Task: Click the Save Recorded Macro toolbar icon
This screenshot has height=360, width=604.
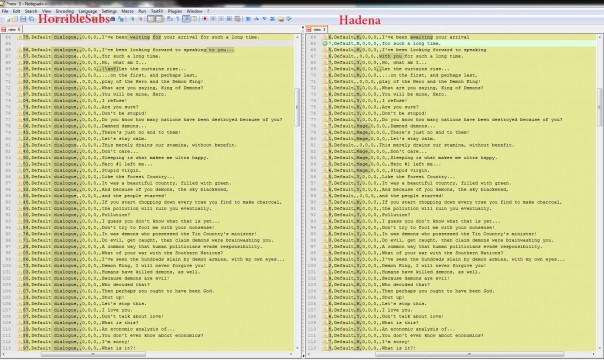Action: pos(238,19)
